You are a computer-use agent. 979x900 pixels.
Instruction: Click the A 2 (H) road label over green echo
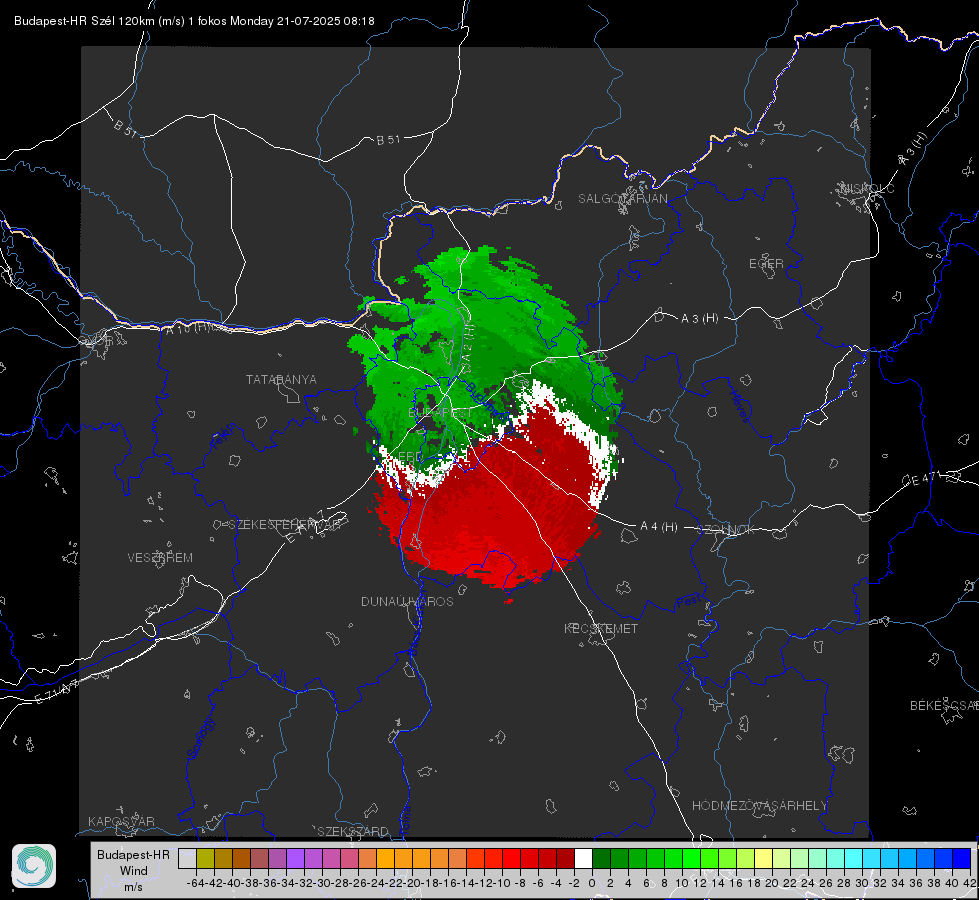point(468,349)
